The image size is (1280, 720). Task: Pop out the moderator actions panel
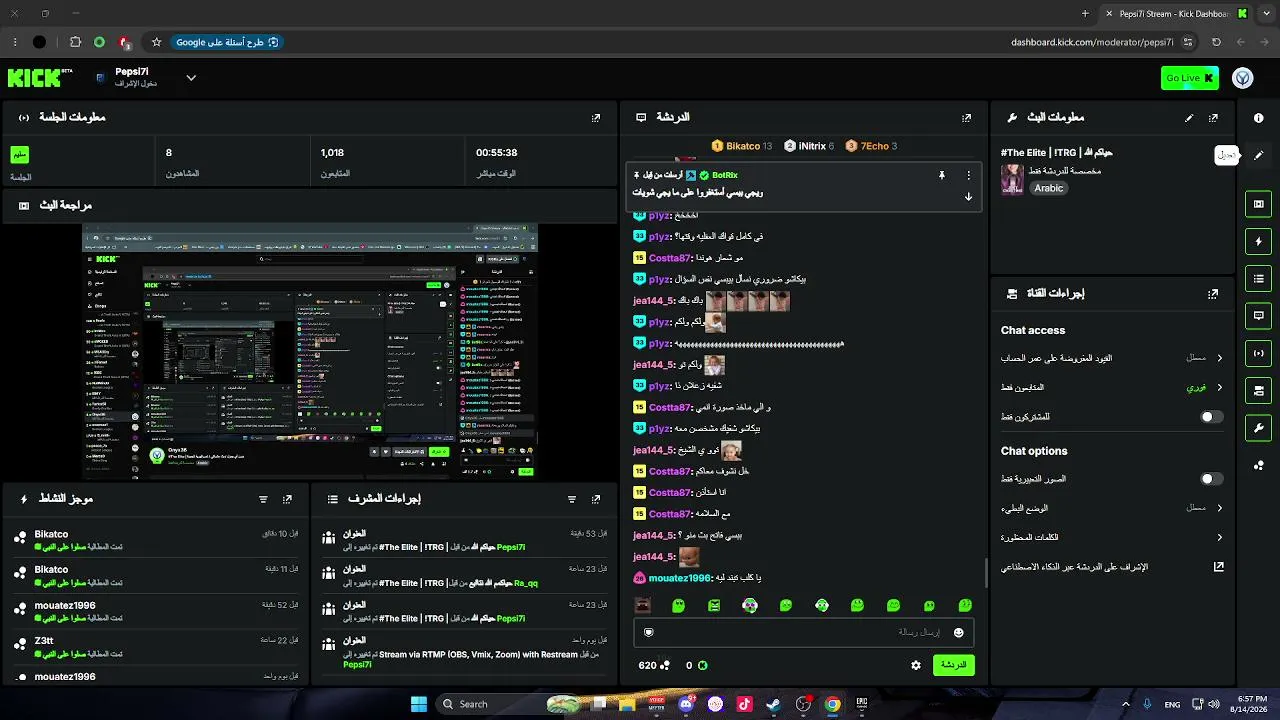pos(596,499)
